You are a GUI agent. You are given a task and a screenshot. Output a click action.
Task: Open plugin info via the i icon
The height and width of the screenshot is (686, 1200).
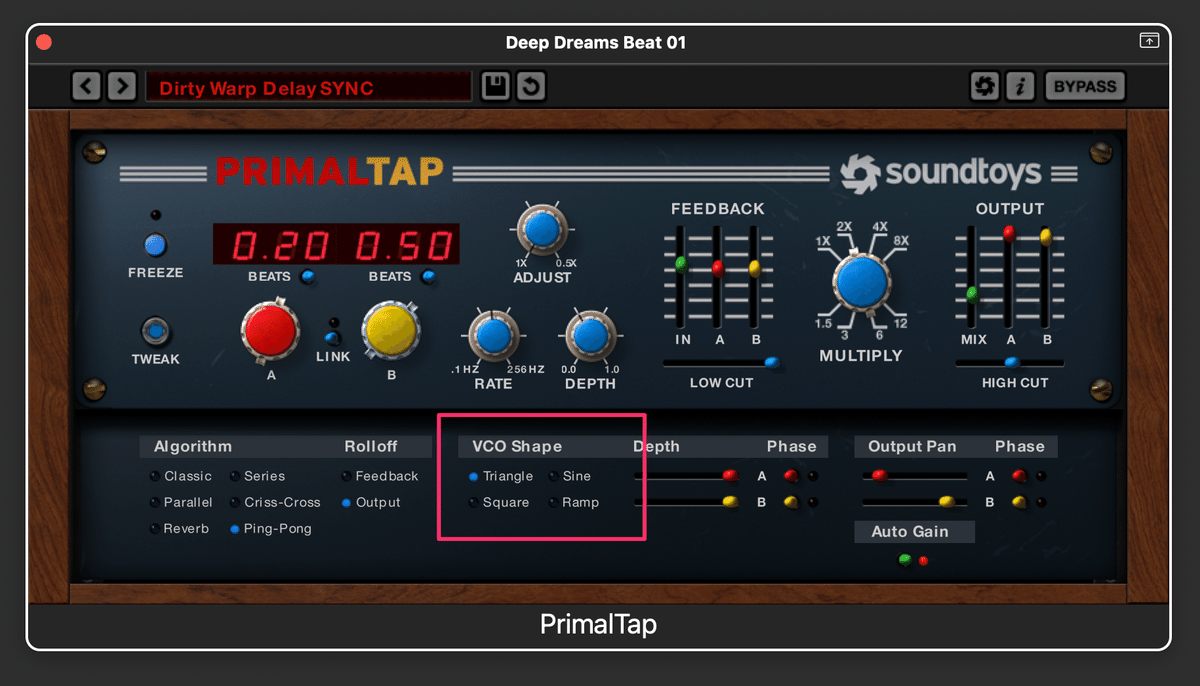click(1020, 86)
